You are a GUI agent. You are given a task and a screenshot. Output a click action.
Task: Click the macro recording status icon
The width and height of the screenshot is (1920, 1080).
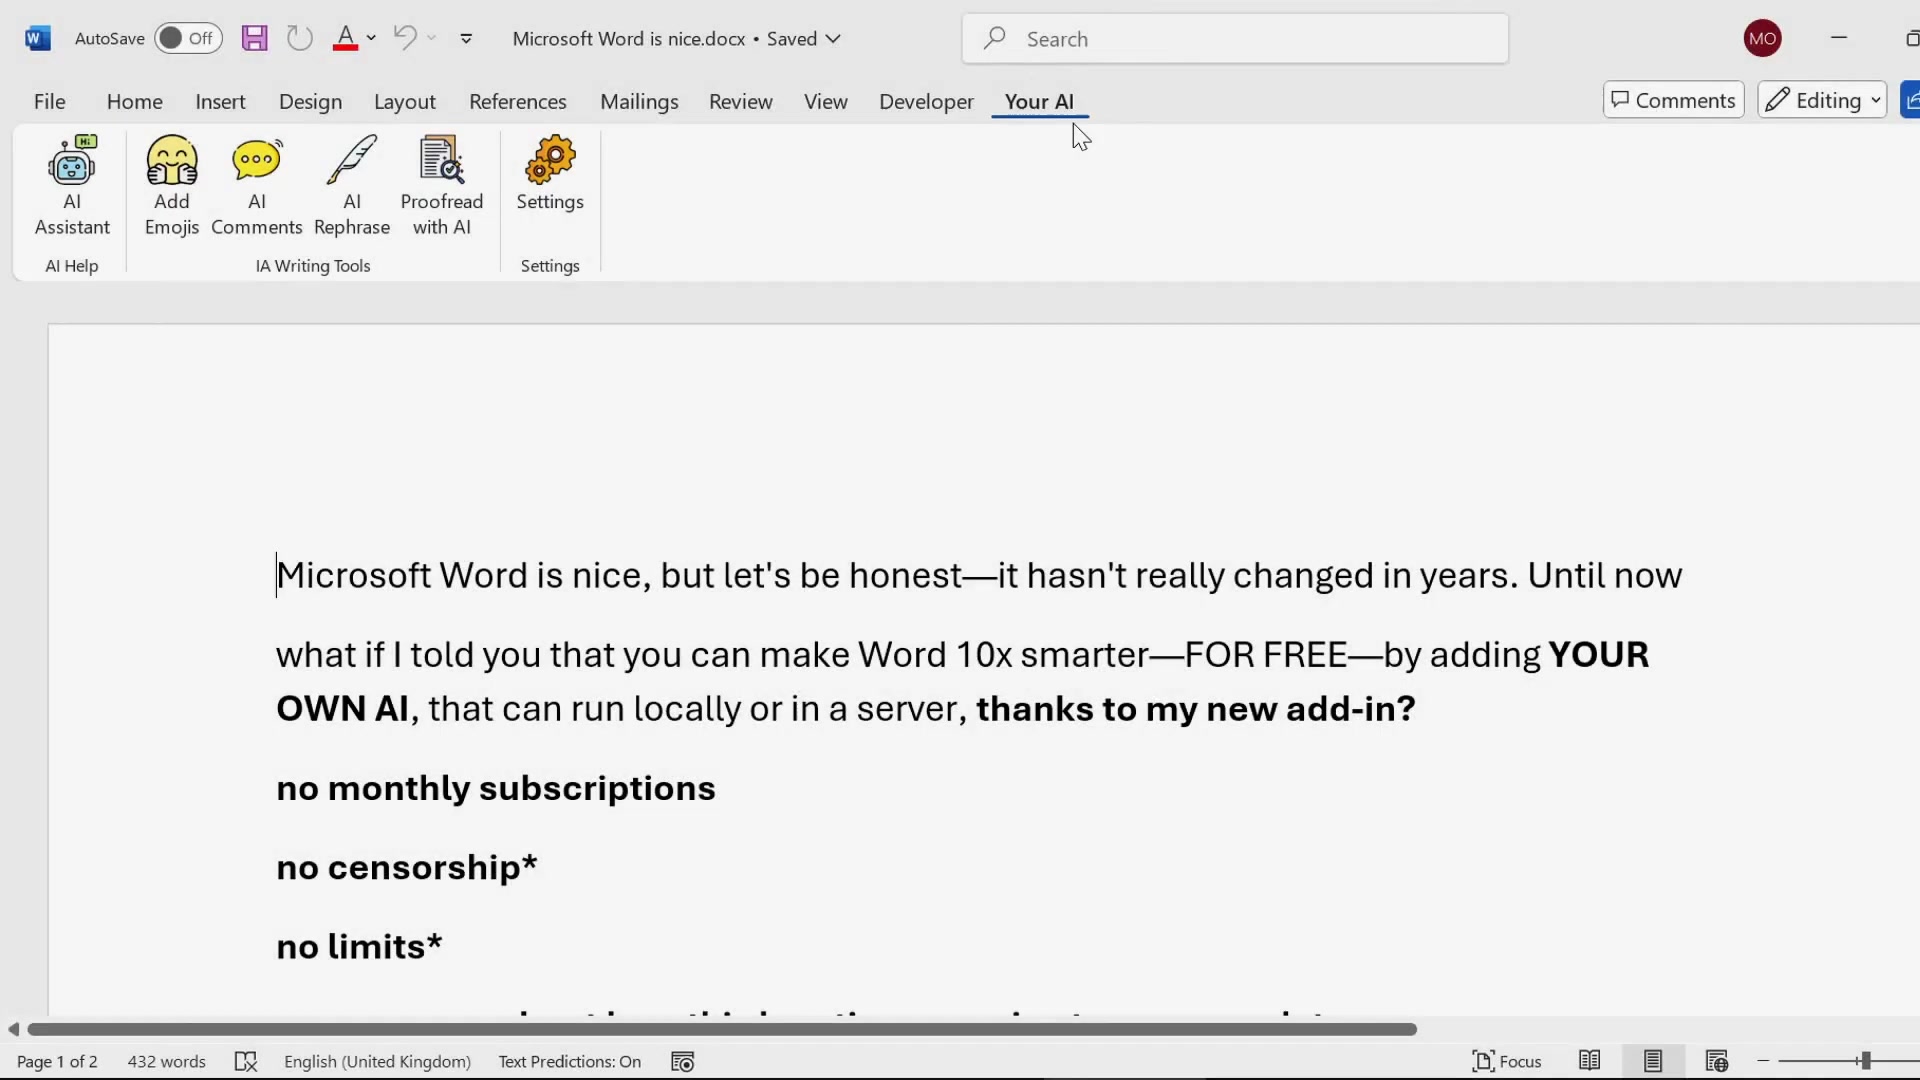coord(683,1061)
